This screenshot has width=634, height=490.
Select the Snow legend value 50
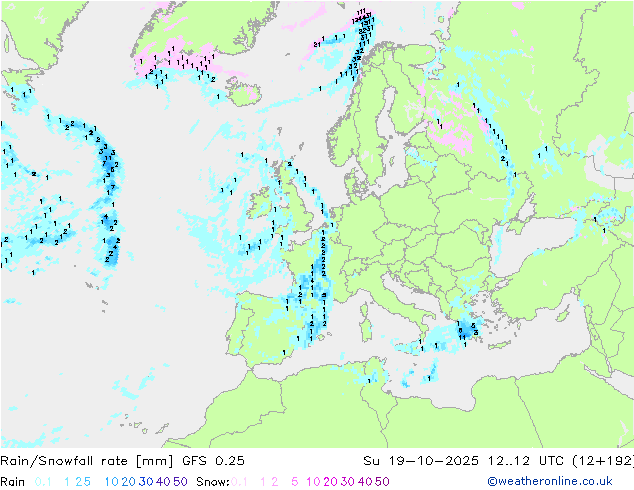[x=382, y=482]
